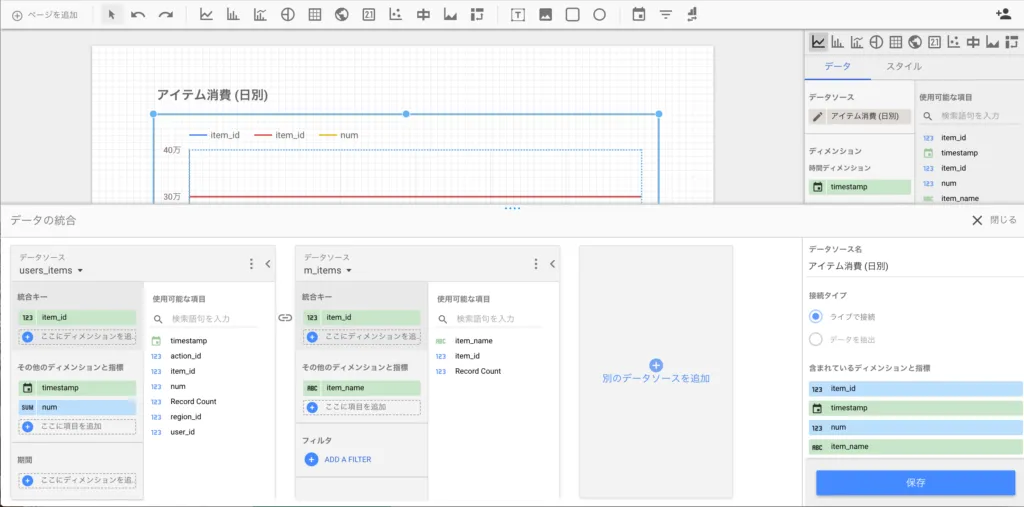Focus the chart panel 使用可能な項目 search box

[x=970, y=116]
